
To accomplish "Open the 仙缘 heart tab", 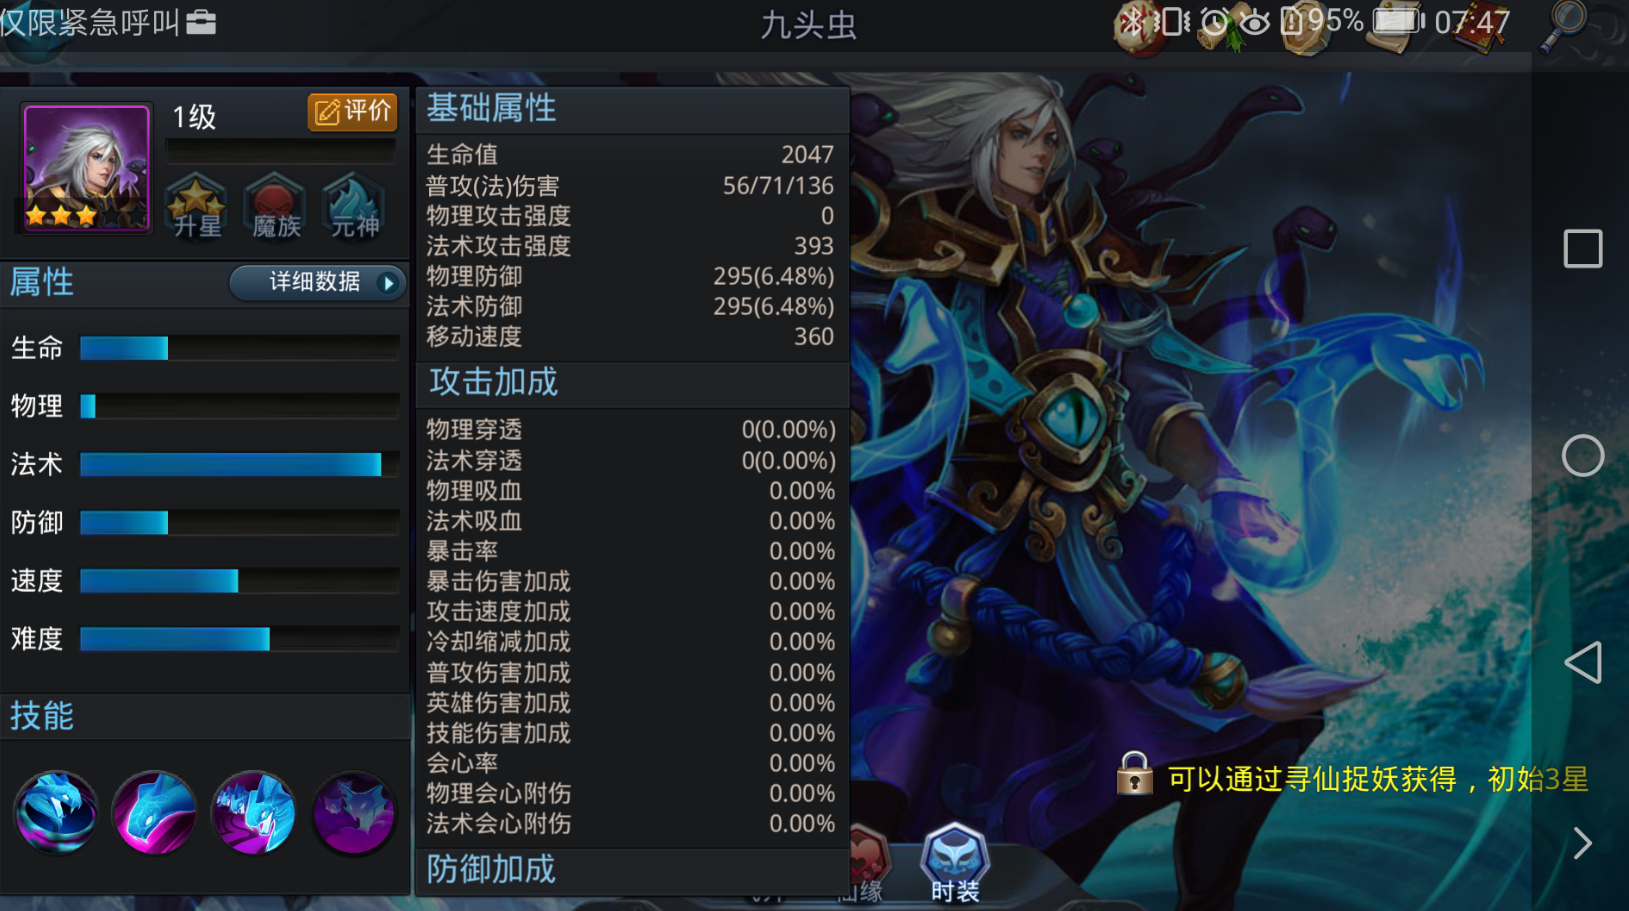I will (x=862, y=866).
